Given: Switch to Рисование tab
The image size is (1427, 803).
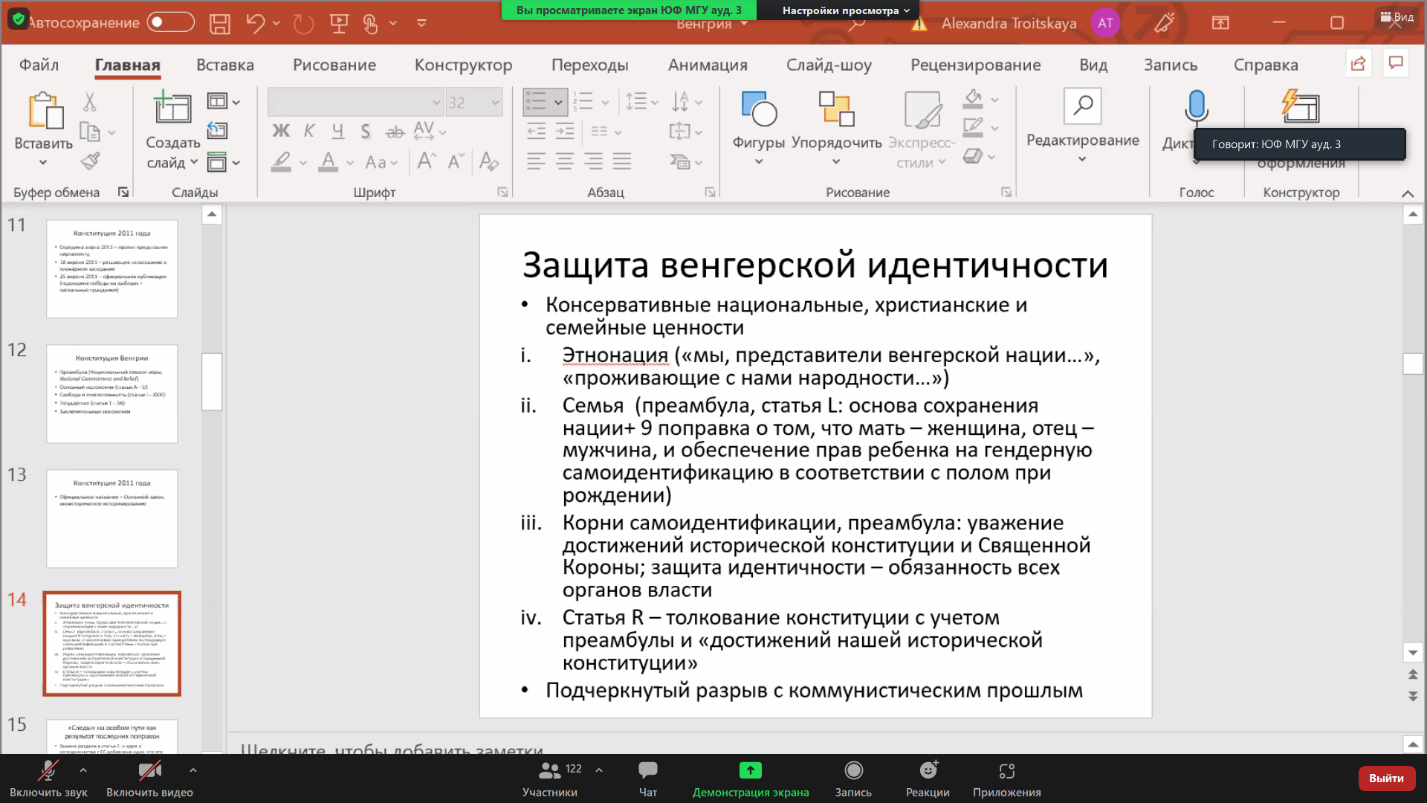Looking at the screenshot, I should [334, 65].
